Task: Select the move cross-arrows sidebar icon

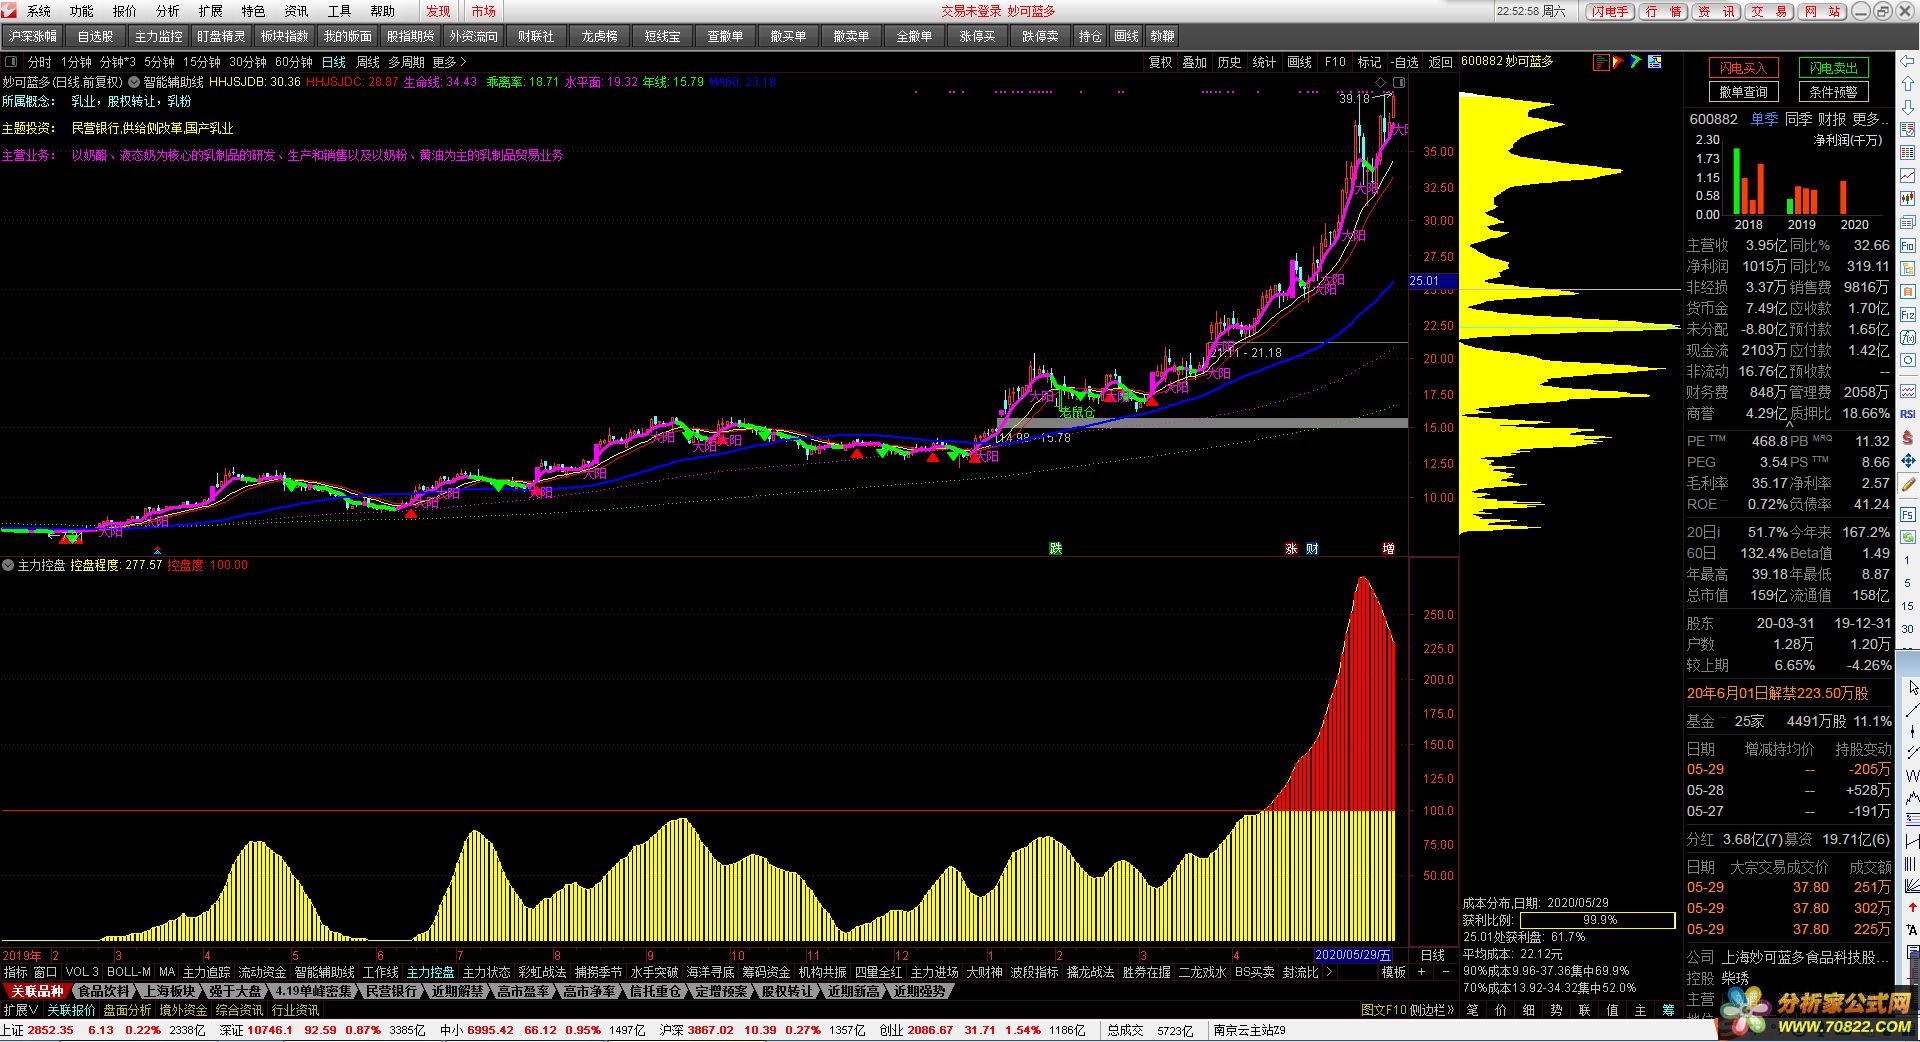Action: pos(1908,461)
